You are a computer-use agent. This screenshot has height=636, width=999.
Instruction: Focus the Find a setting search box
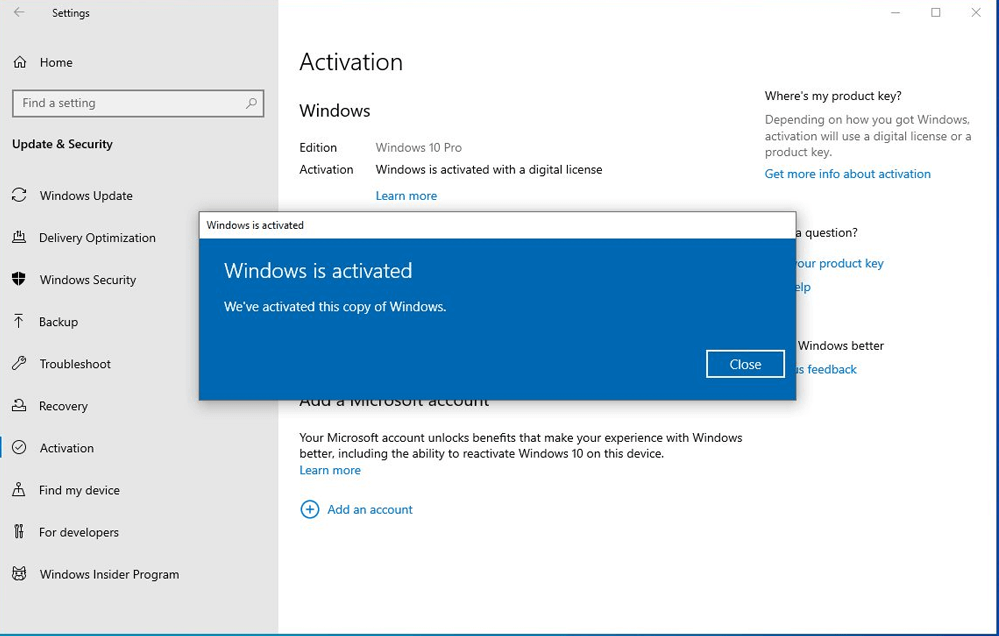coord(130,103)
